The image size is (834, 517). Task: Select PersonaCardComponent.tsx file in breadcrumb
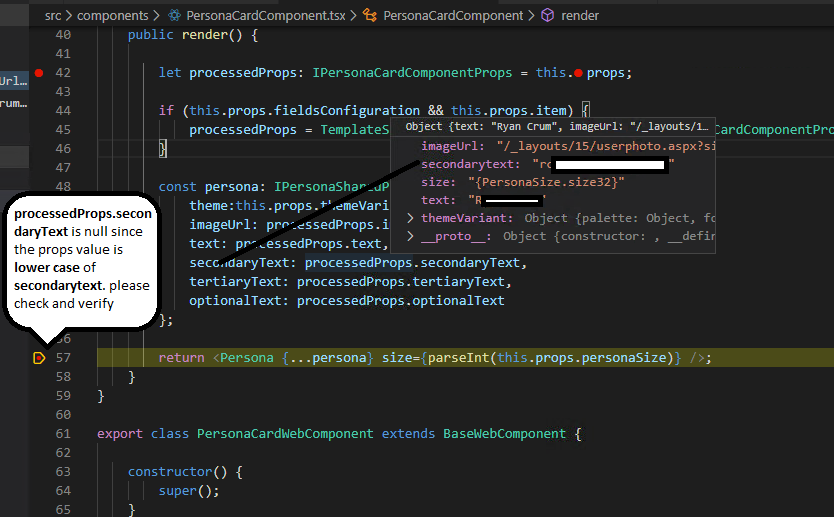[x=266, y=16]
